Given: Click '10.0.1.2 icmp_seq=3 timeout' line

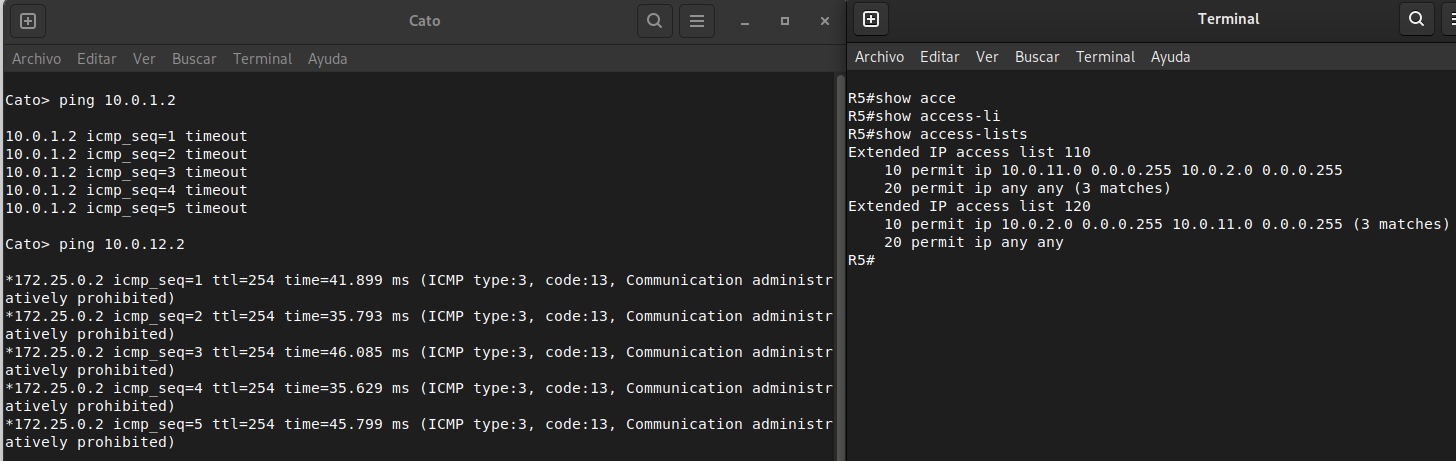Looking at the screenshot, I should click(x=126, y=172).
